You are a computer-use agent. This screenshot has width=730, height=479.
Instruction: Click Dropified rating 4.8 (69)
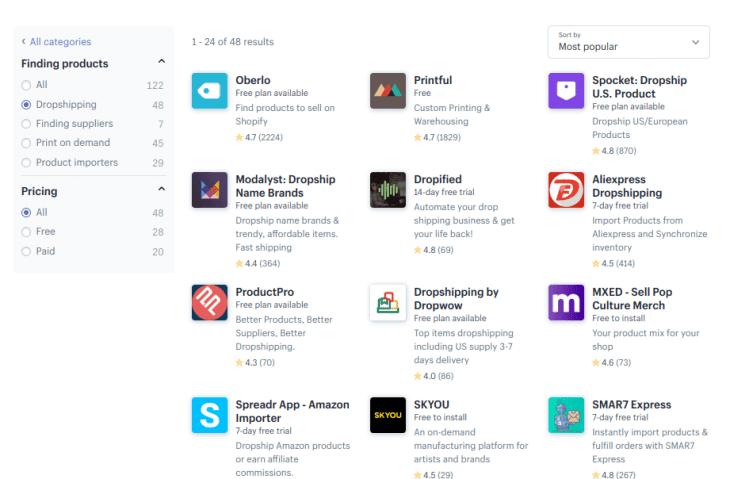(433, 250)
